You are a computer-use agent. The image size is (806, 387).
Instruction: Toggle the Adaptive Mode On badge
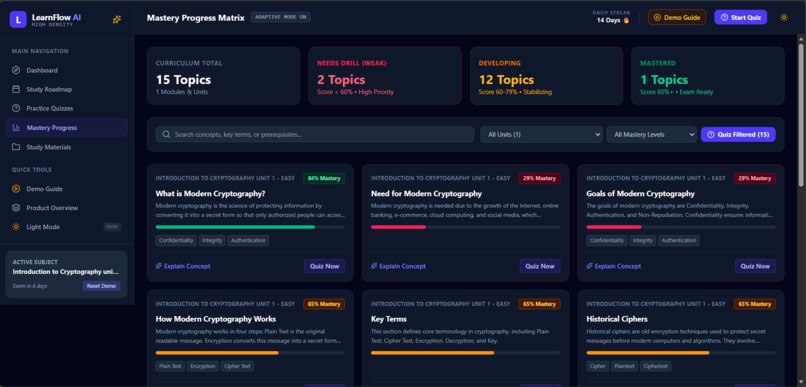[281, 17]
